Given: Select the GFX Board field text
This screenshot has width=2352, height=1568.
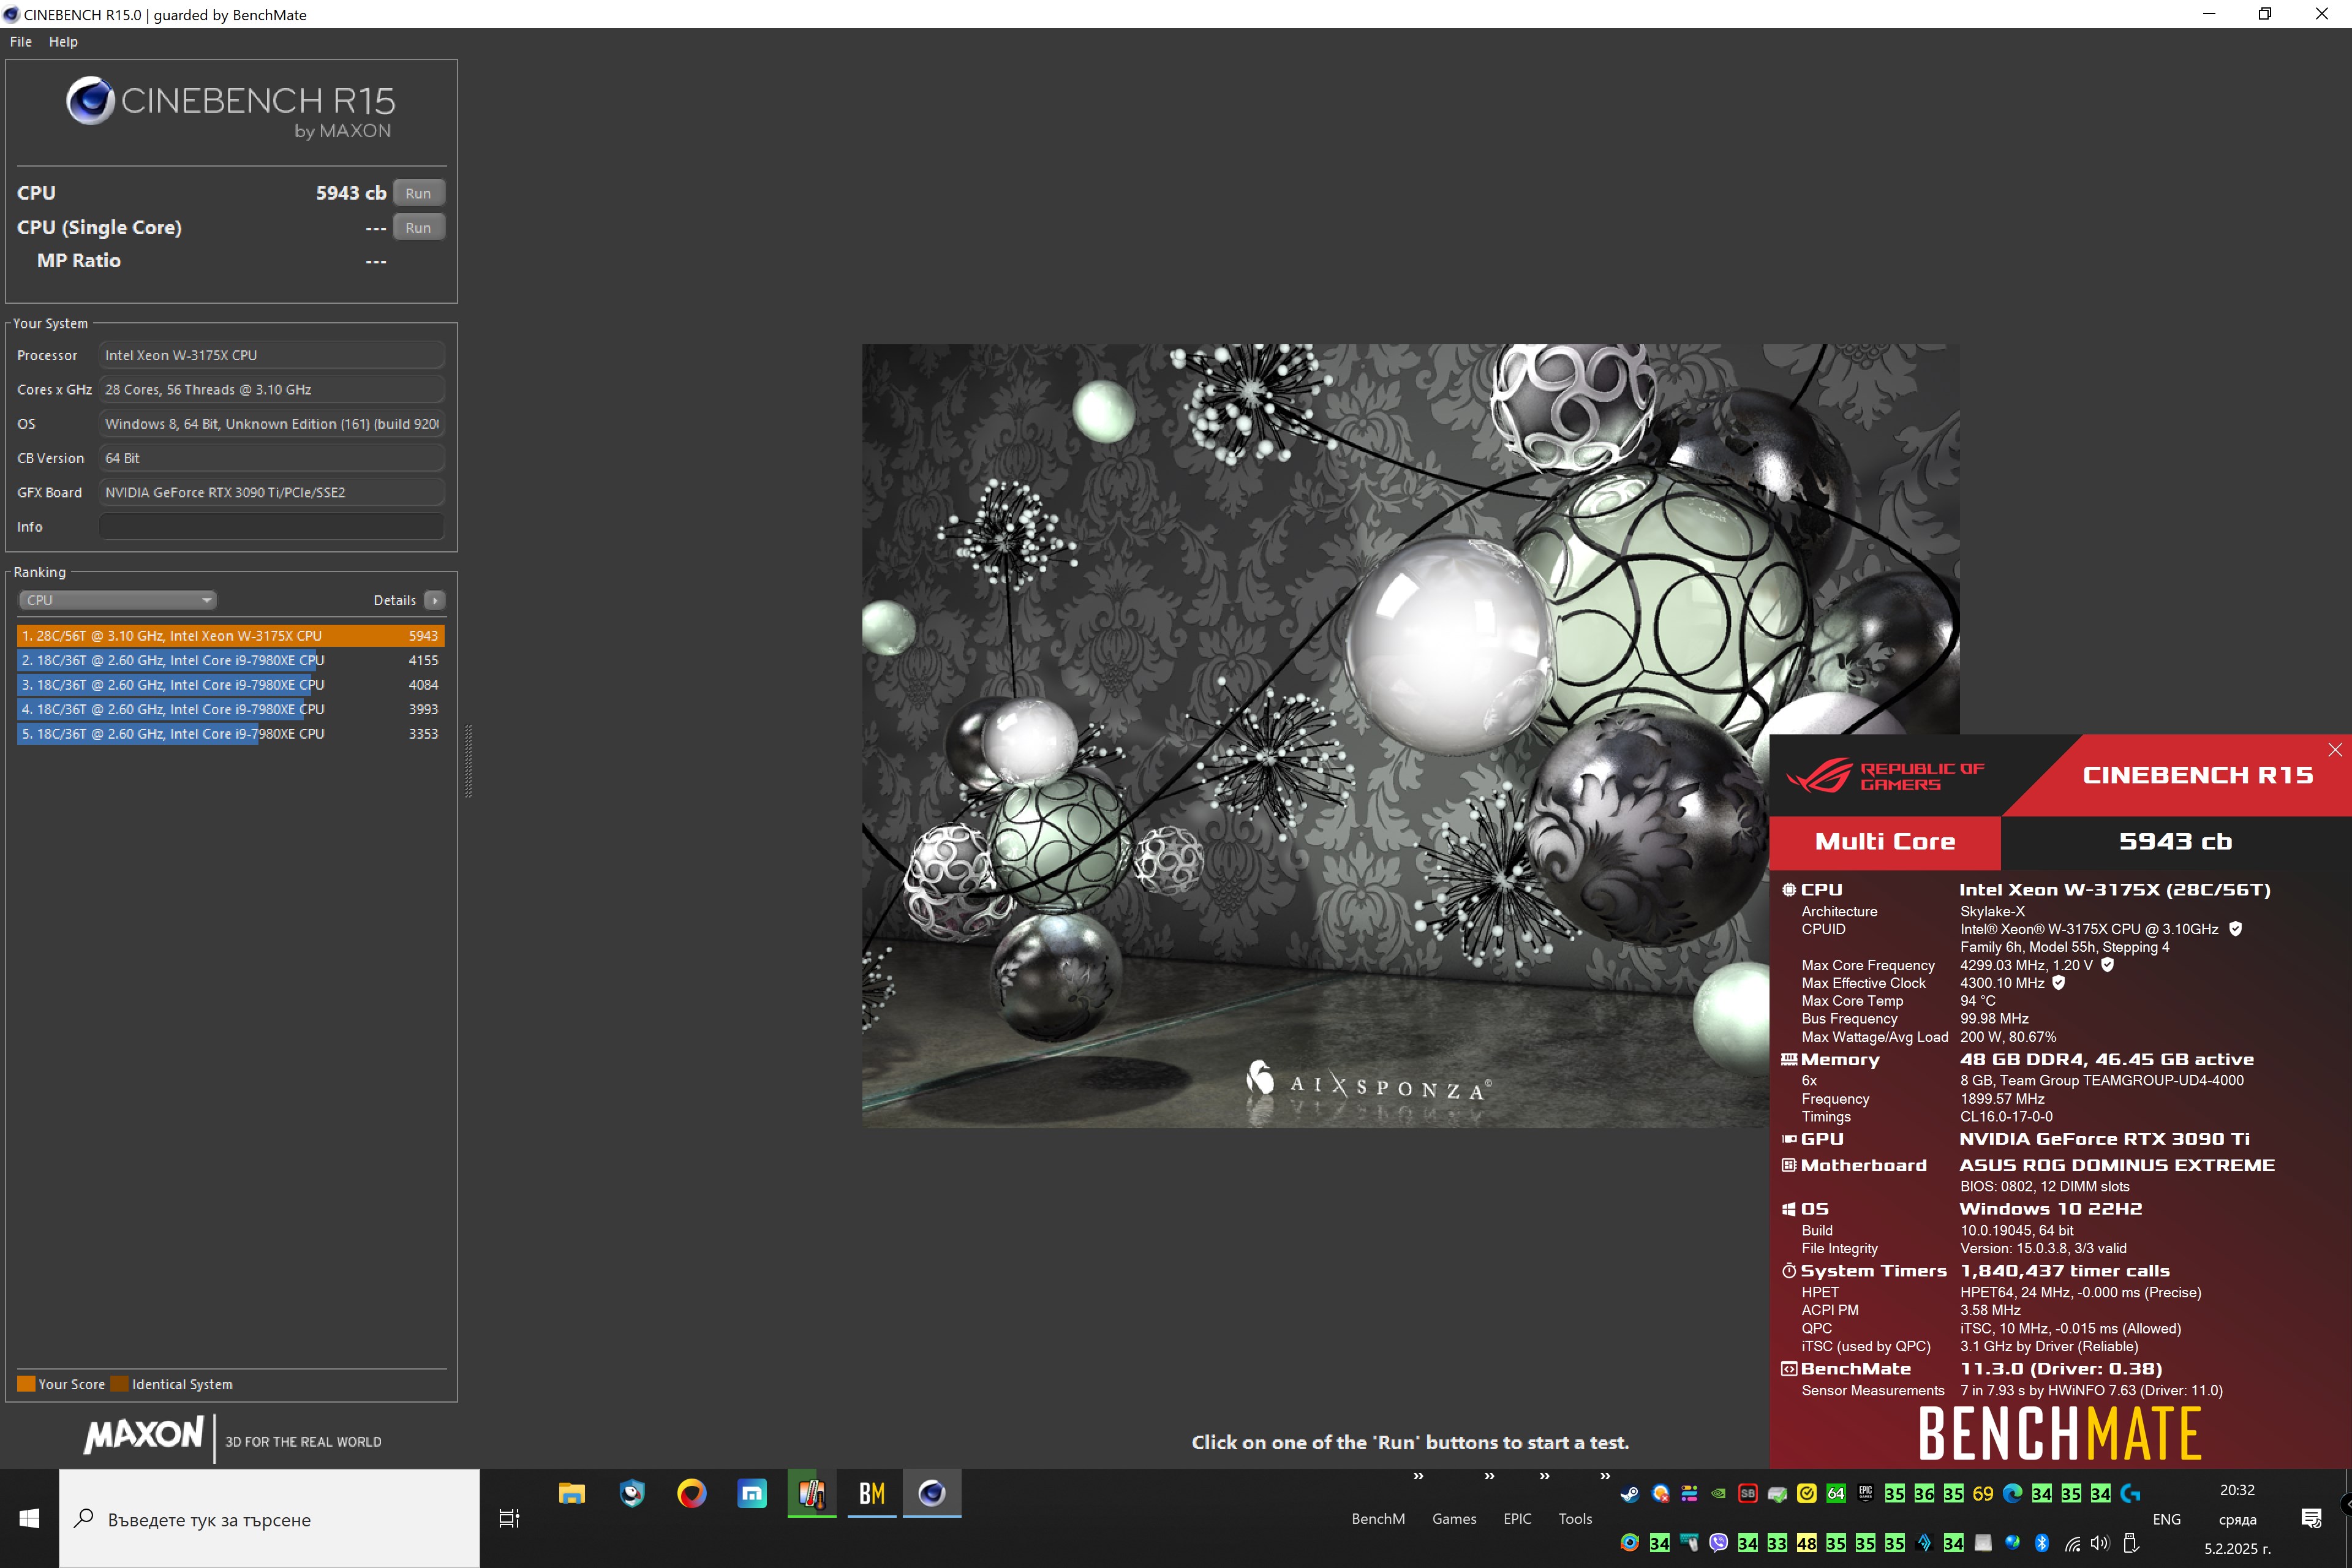Looking at the screenshot, I should pos(271,492).
